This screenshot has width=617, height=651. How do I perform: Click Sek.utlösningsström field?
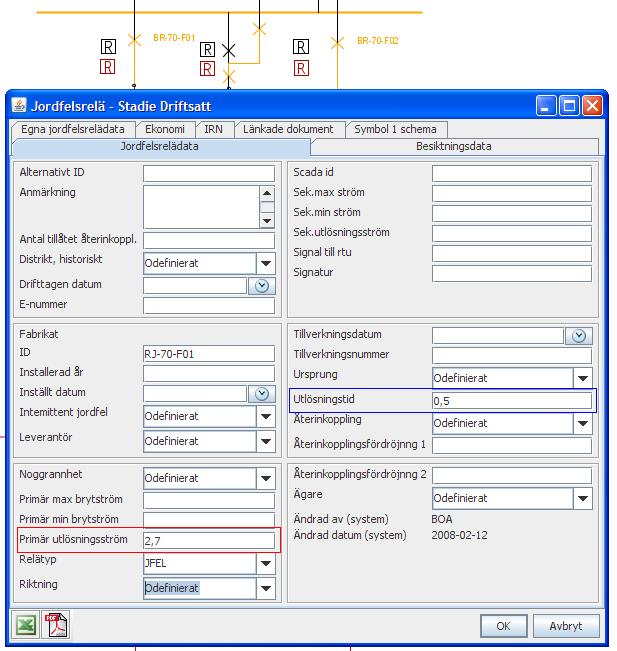(512, 233)
